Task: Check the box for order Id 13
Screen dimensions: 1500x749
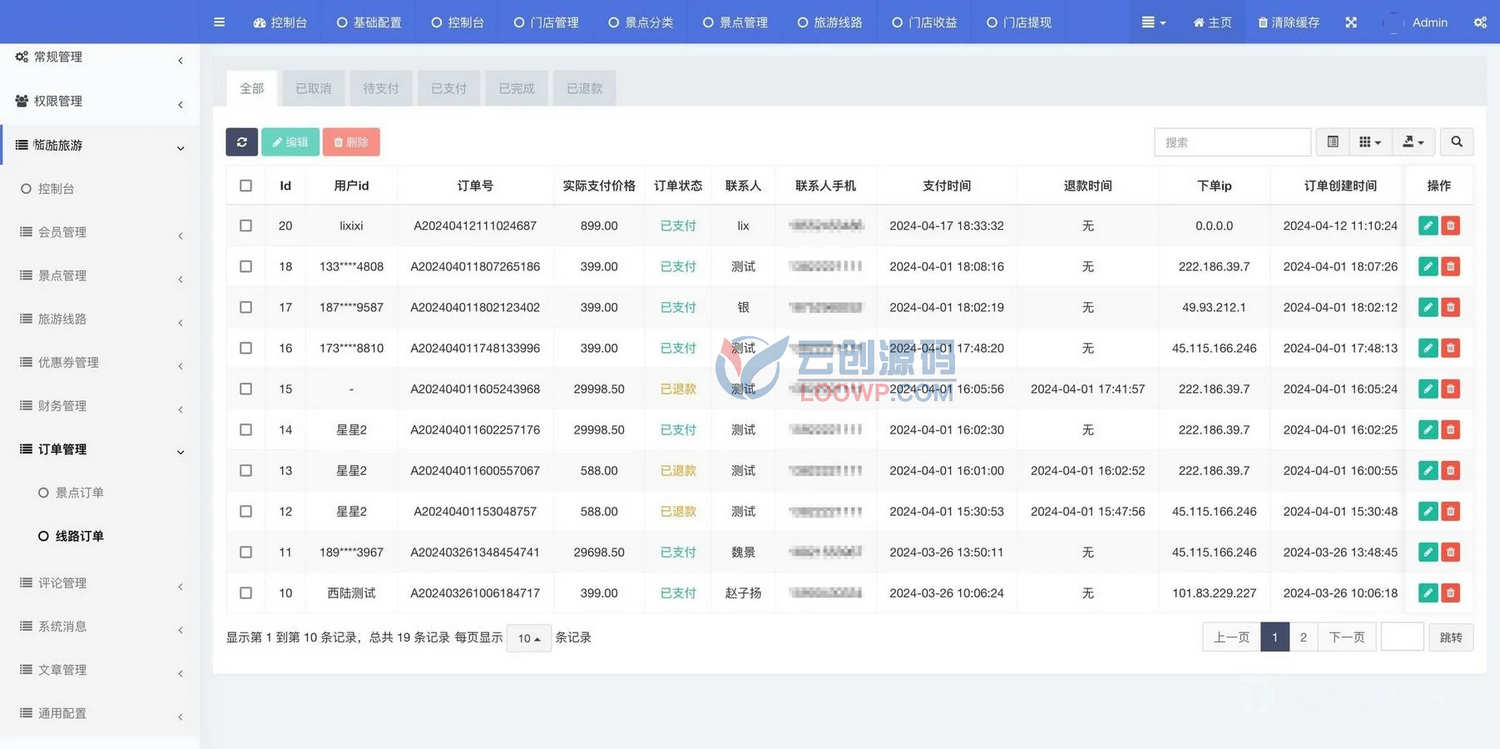Action: point(246,470)
